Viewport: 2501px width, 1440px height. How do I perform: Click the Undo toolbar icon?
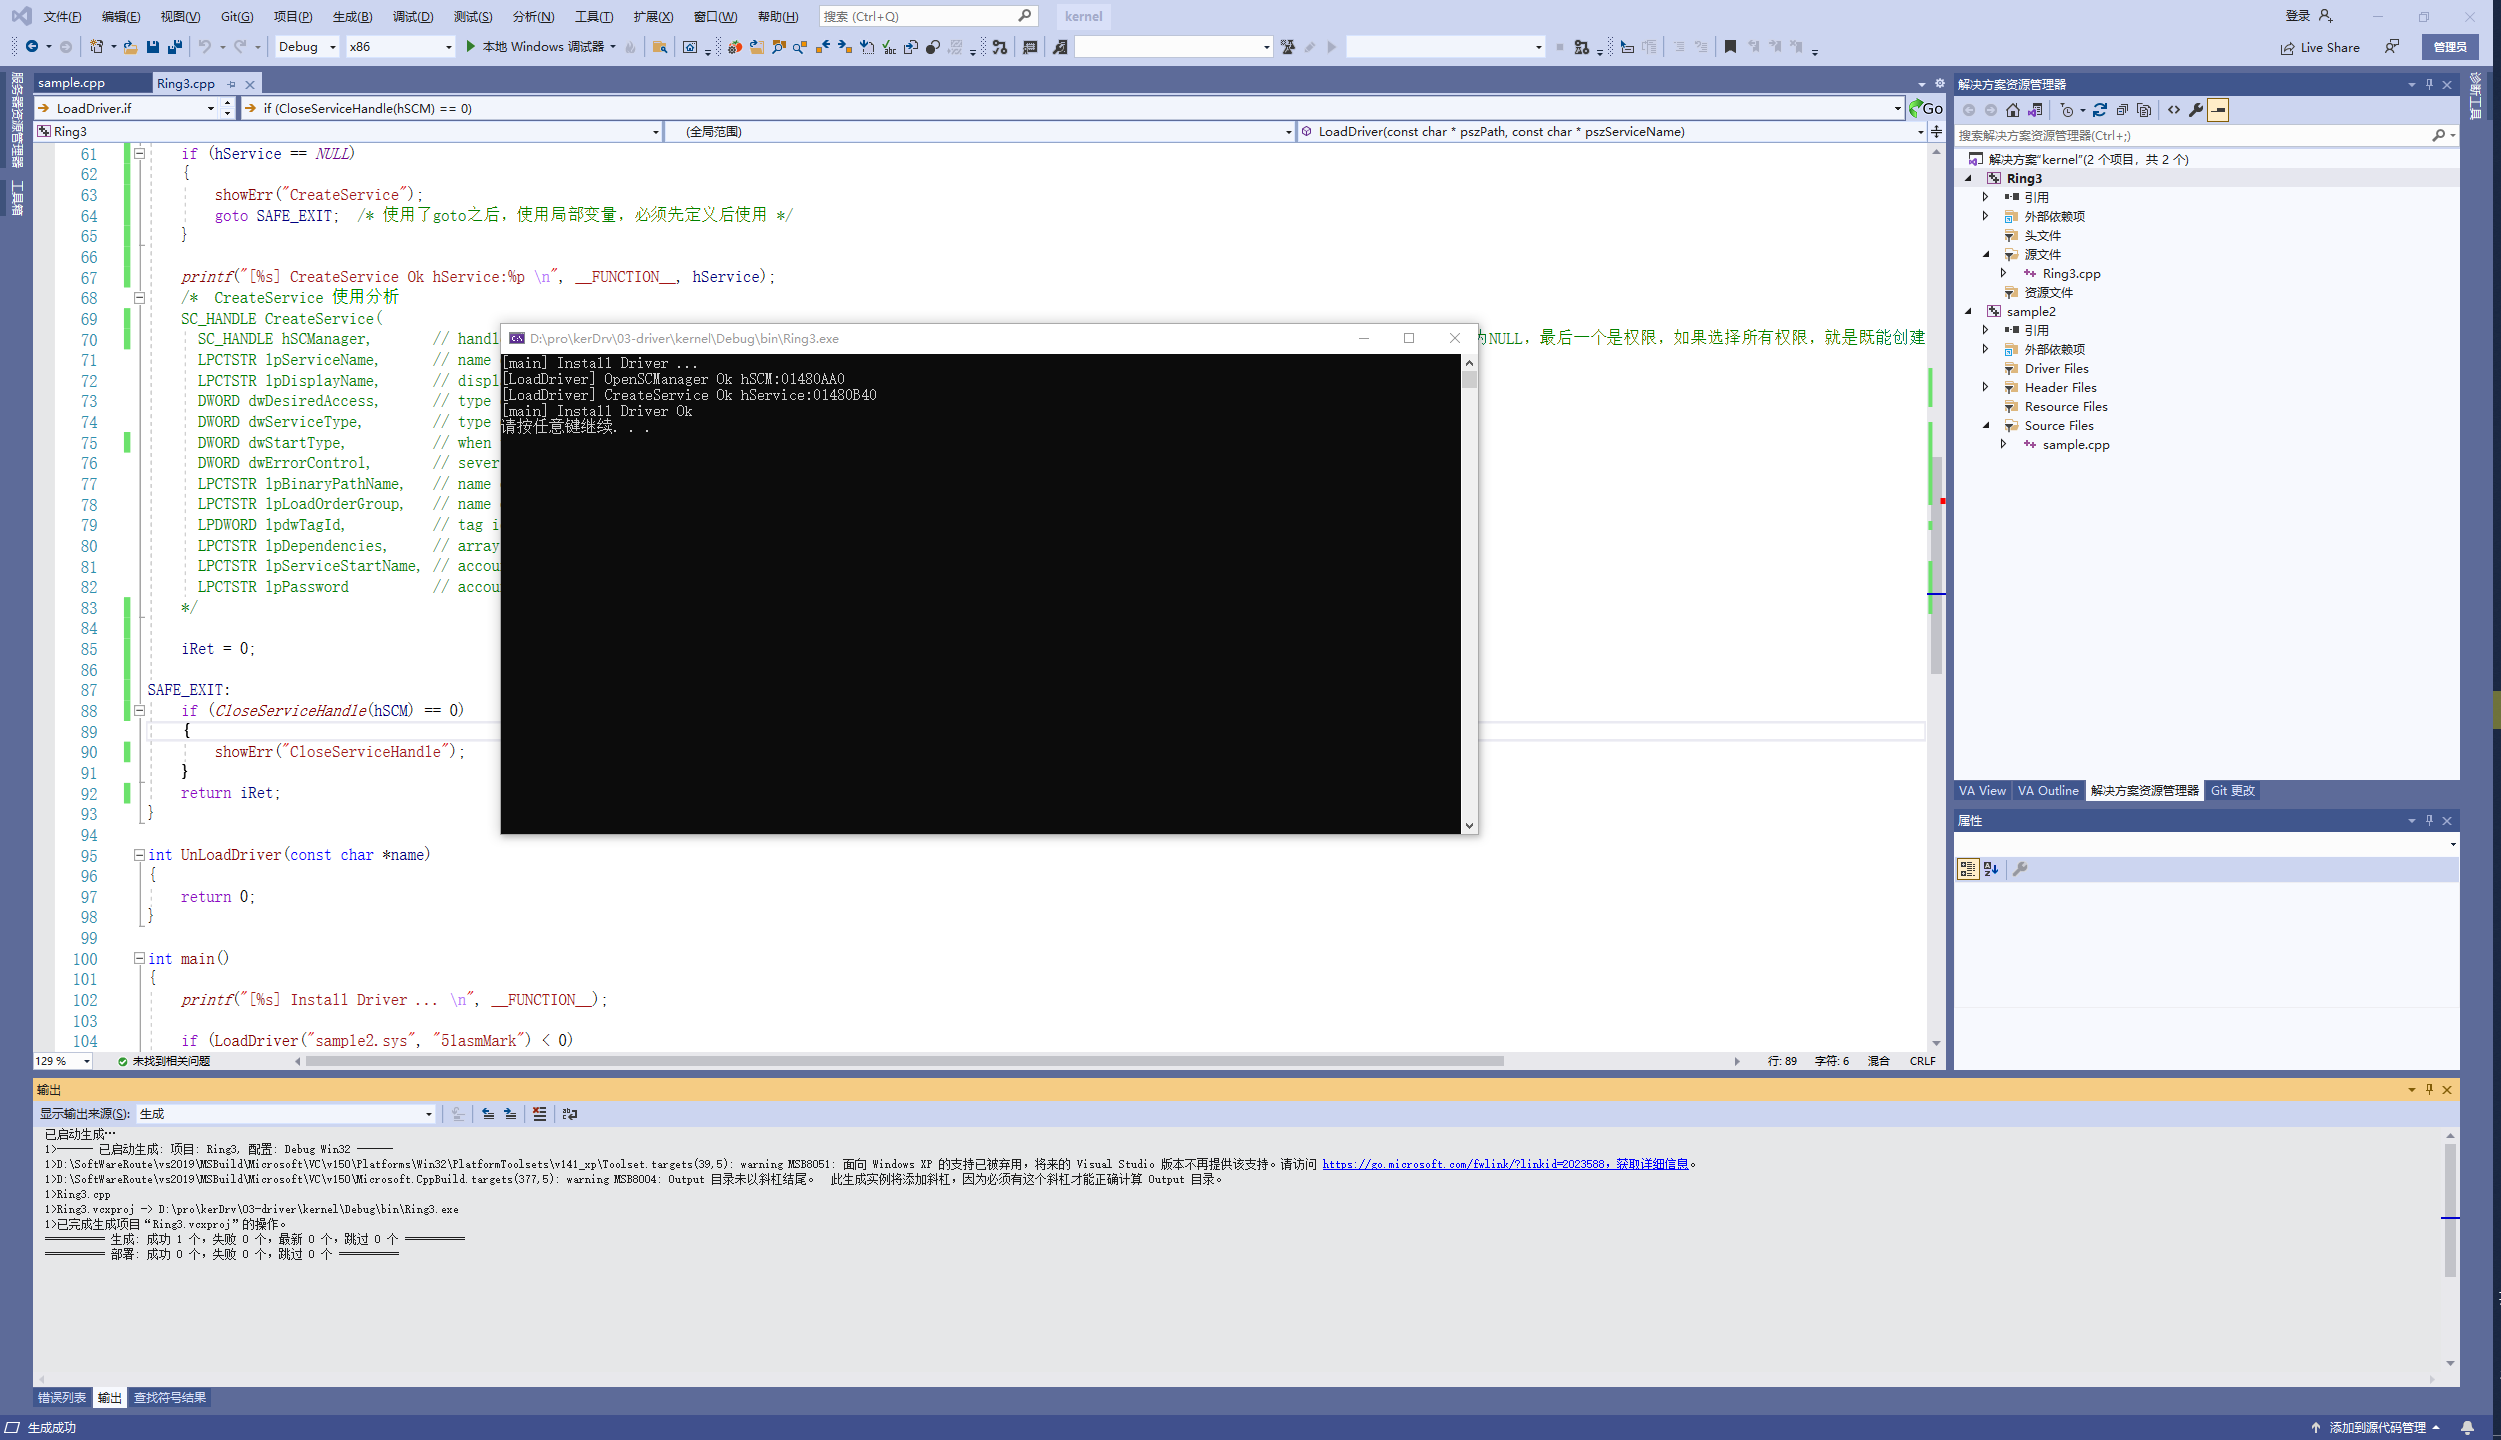204,47
